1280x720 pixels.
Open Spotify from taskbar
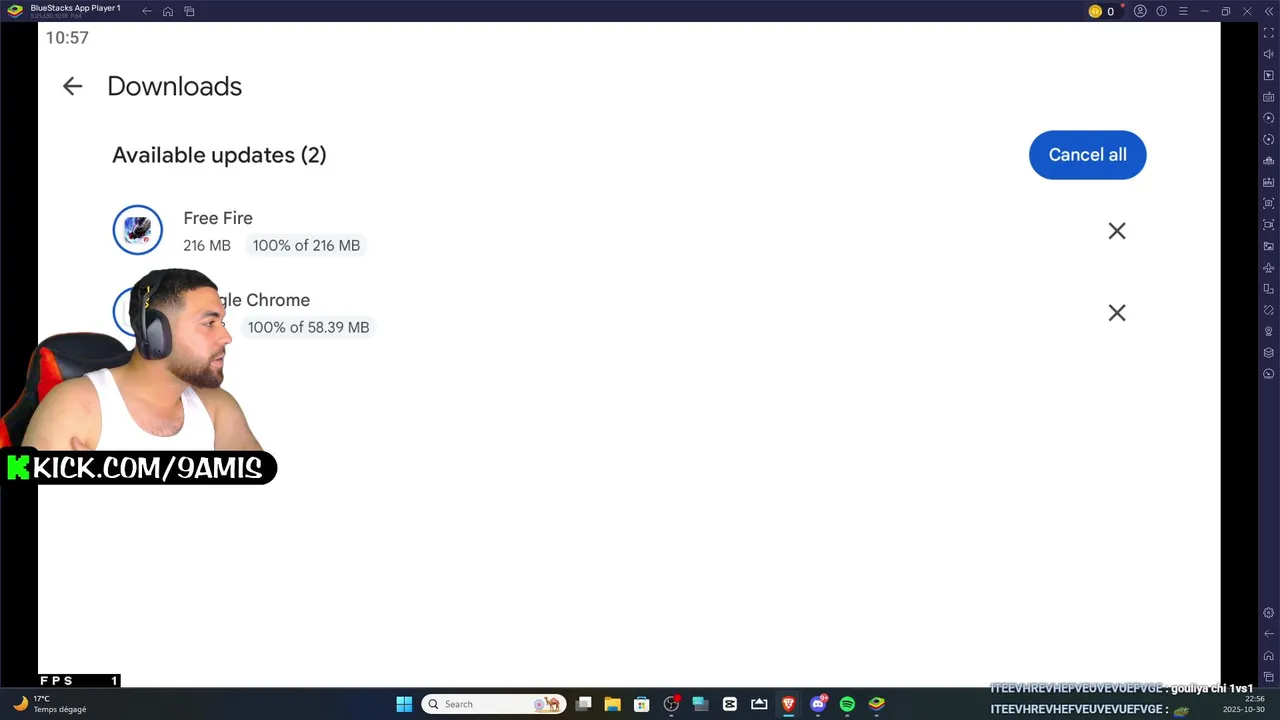tap(847, 704)
